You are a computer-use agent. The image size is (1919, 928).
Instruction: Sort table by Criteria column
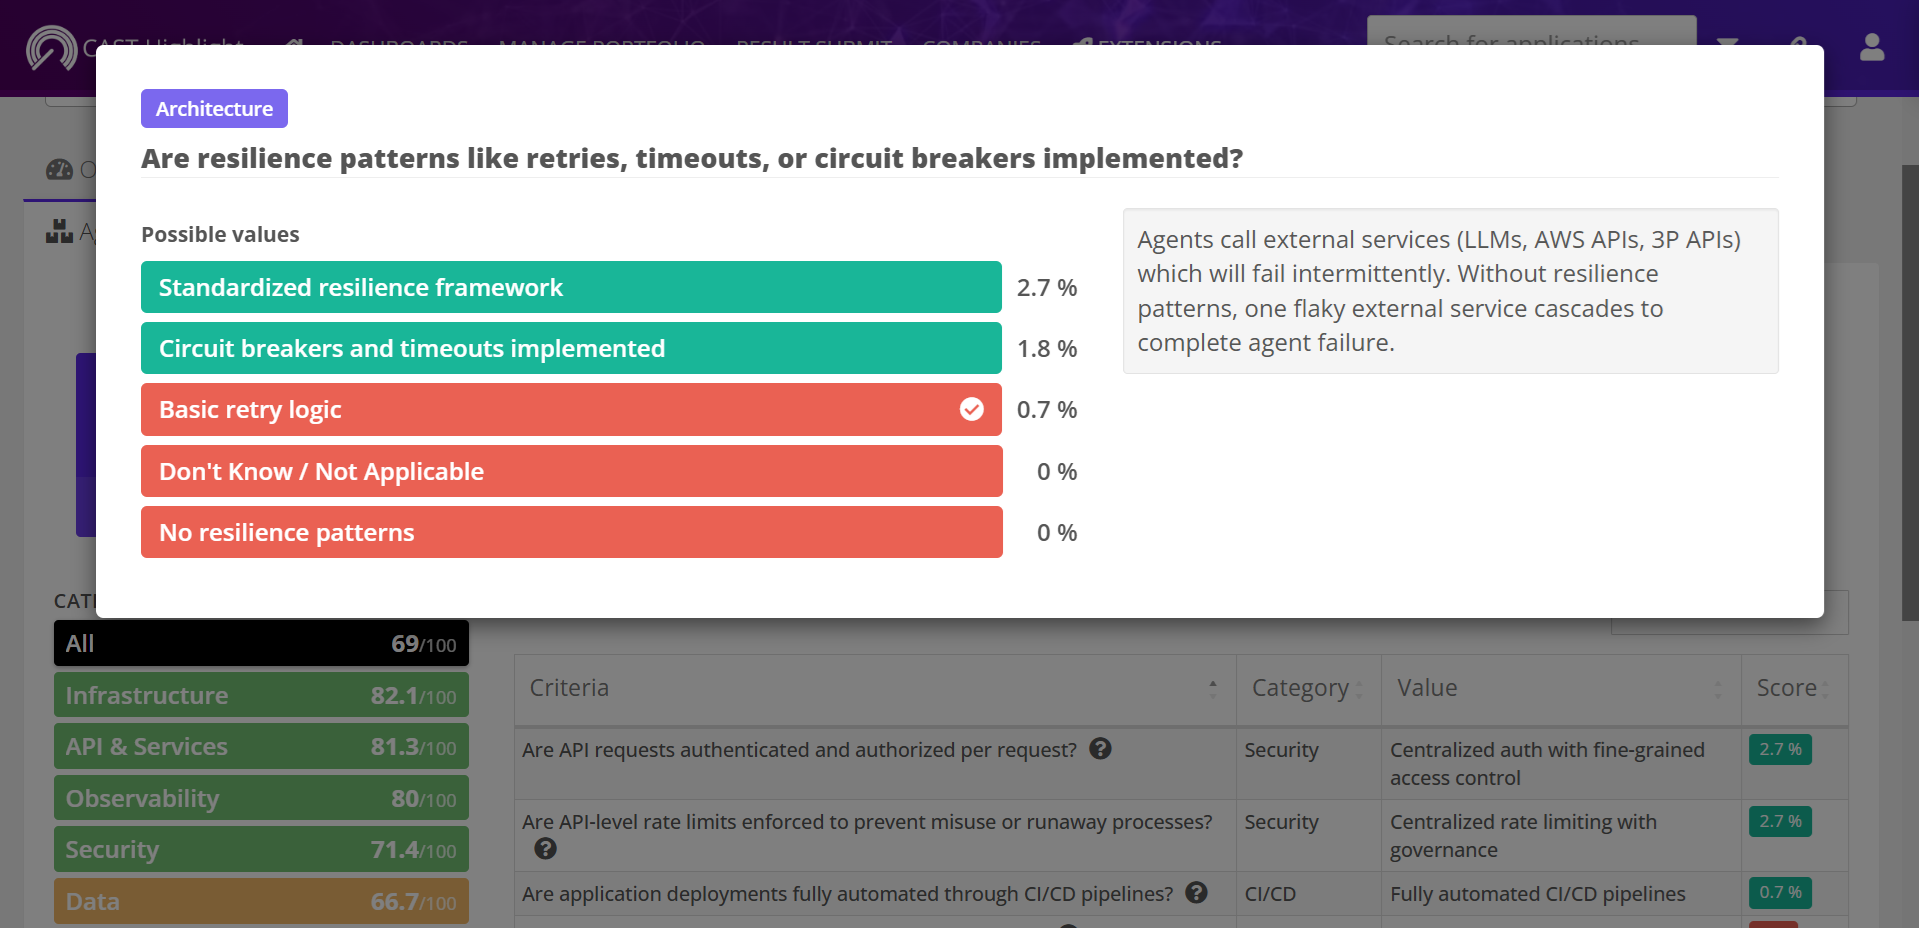[x=875, y=688]
